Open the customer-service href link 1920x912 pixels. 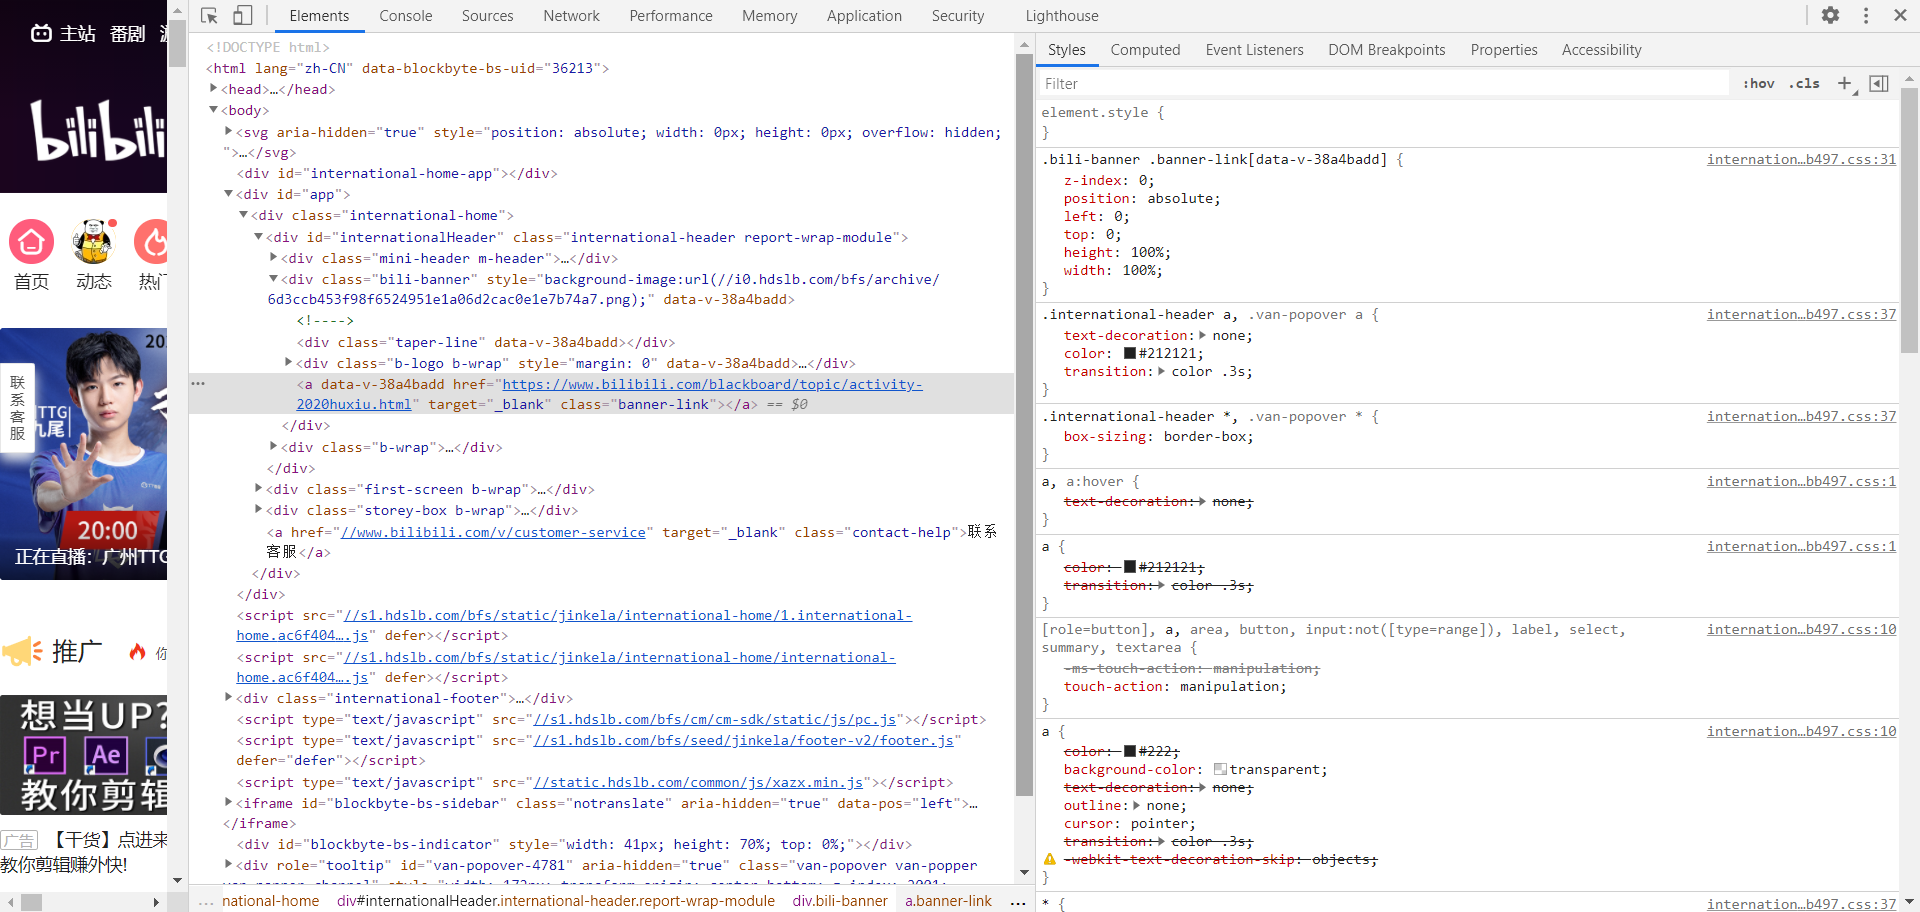(x=493, y=533)
